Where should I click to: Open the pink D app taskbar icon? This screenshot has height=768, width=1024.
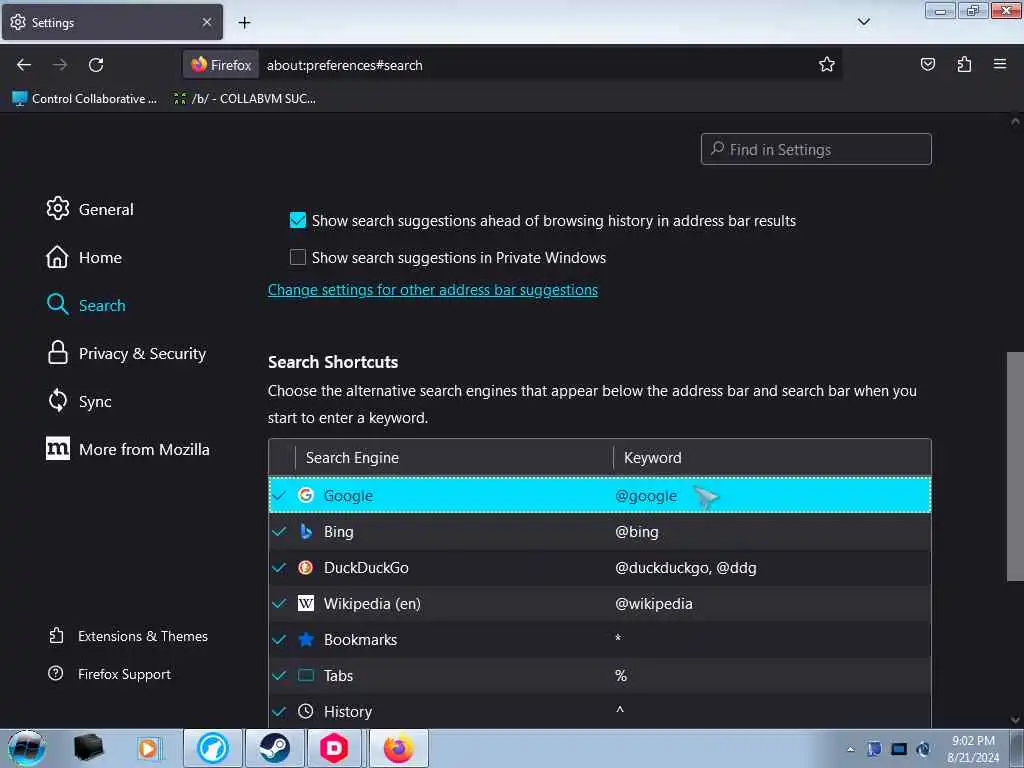pos(334,748)
